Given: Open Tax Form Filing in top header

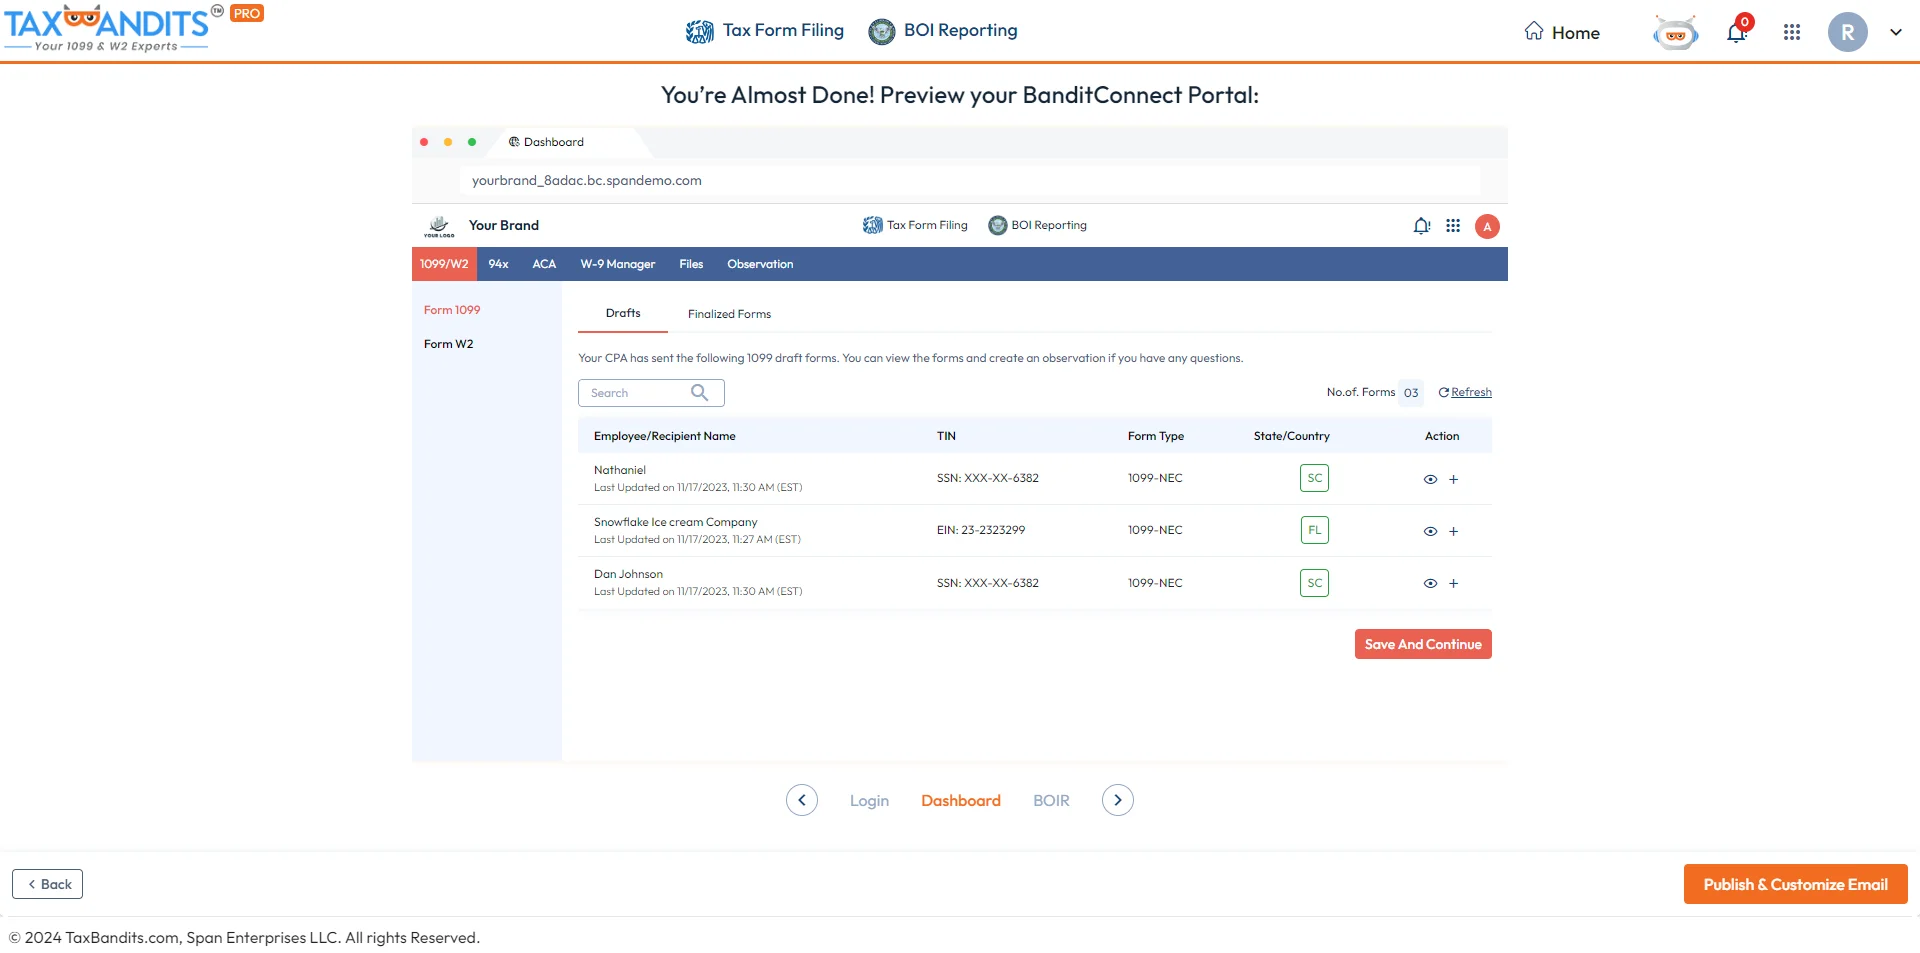Looking at the screenshot, I should point(765,31).
